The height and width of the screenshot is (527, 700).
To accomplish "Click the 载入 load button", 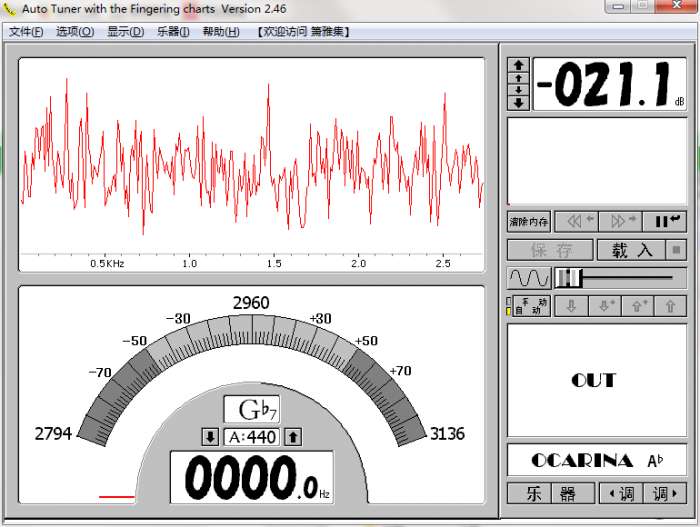I will (630, 250).
